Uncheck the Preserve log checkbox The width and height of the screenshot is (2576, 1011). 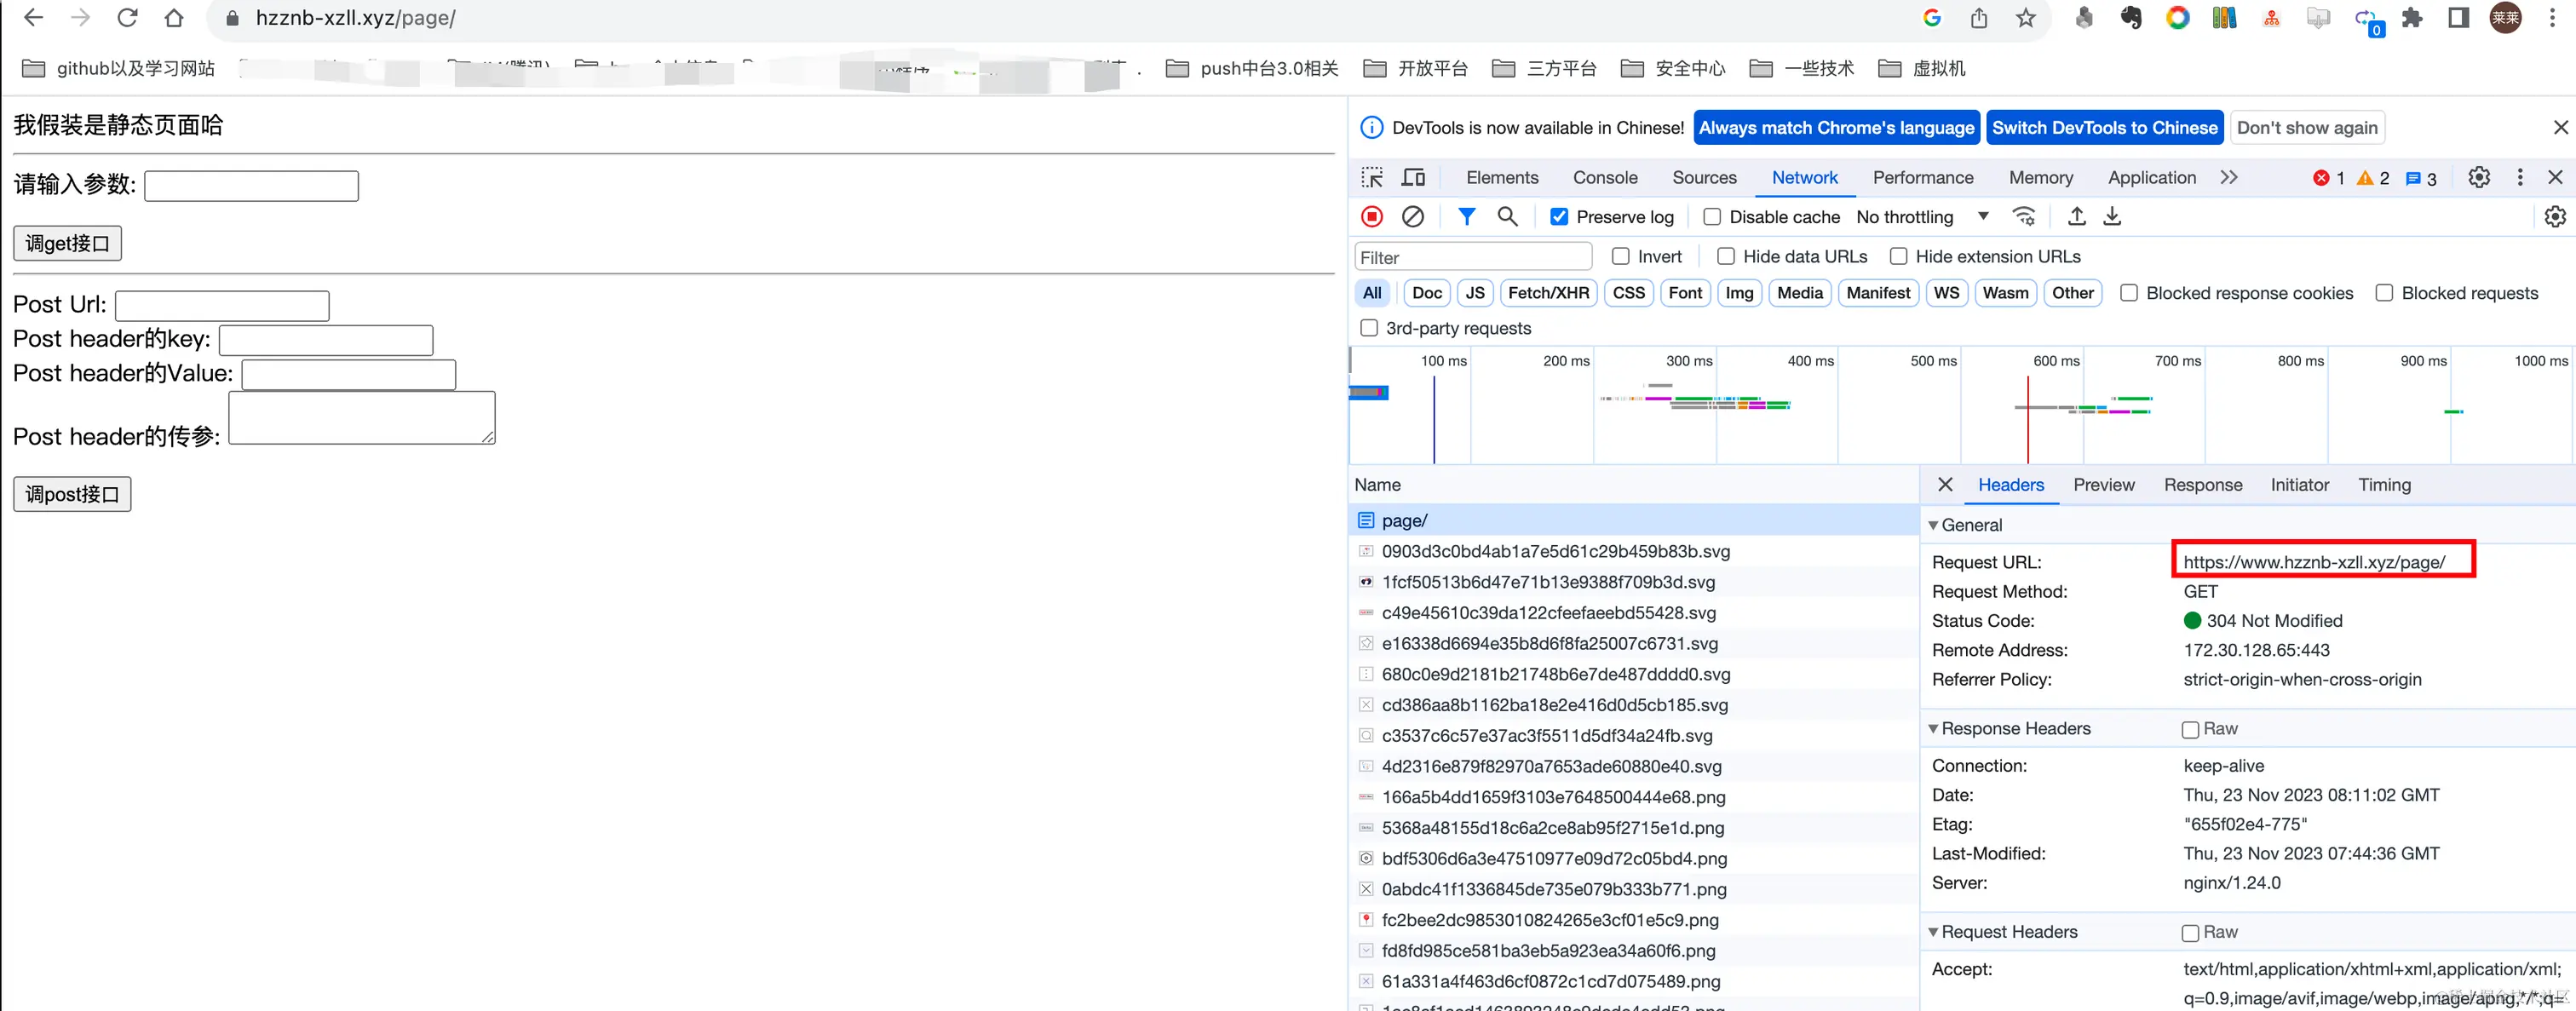point(1559,217)
